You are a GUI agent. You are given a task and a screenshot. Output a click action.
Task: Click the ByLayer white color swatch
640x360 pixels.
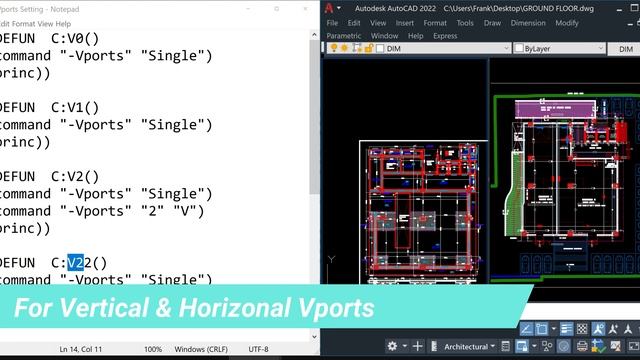tap(519, 49)
